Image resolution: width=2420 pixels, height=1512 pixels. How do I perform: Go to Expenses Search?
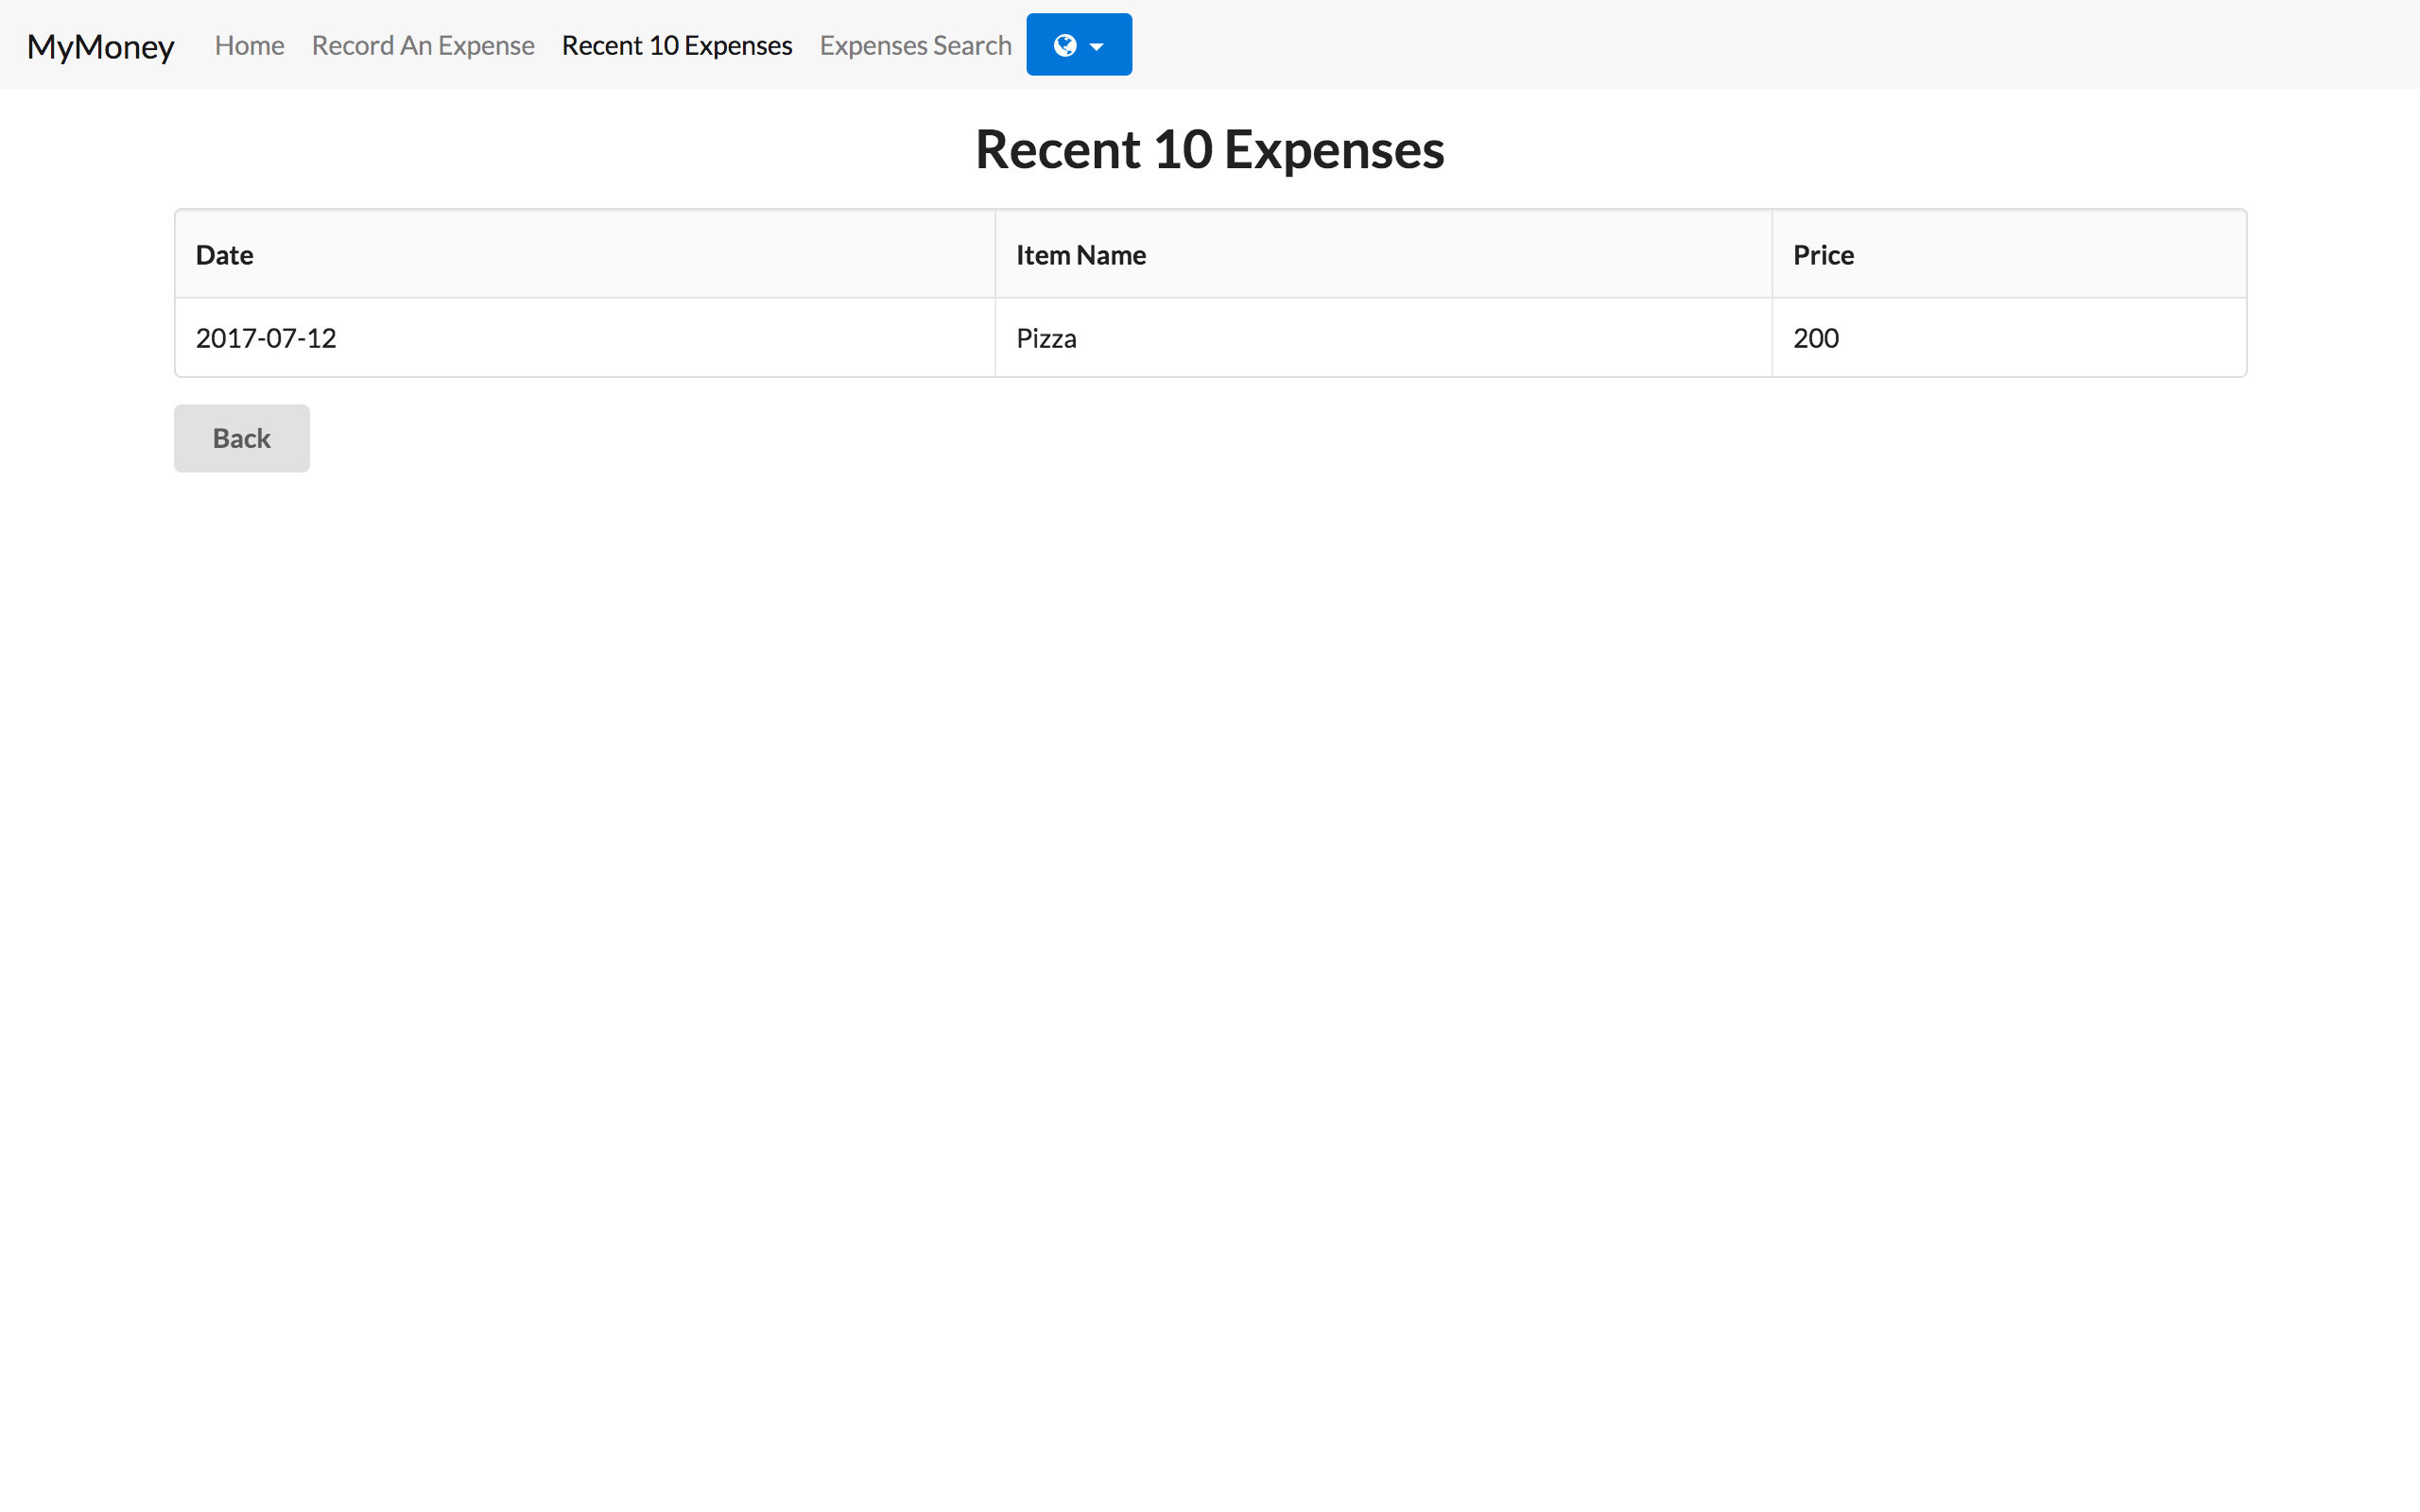click(914, 45)
